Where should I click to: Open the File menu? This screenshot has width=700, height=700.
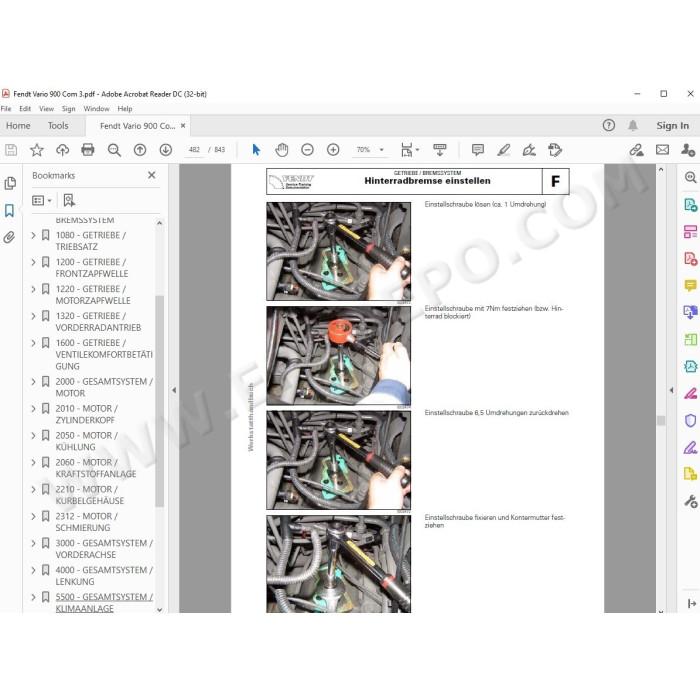pos(6,108)
